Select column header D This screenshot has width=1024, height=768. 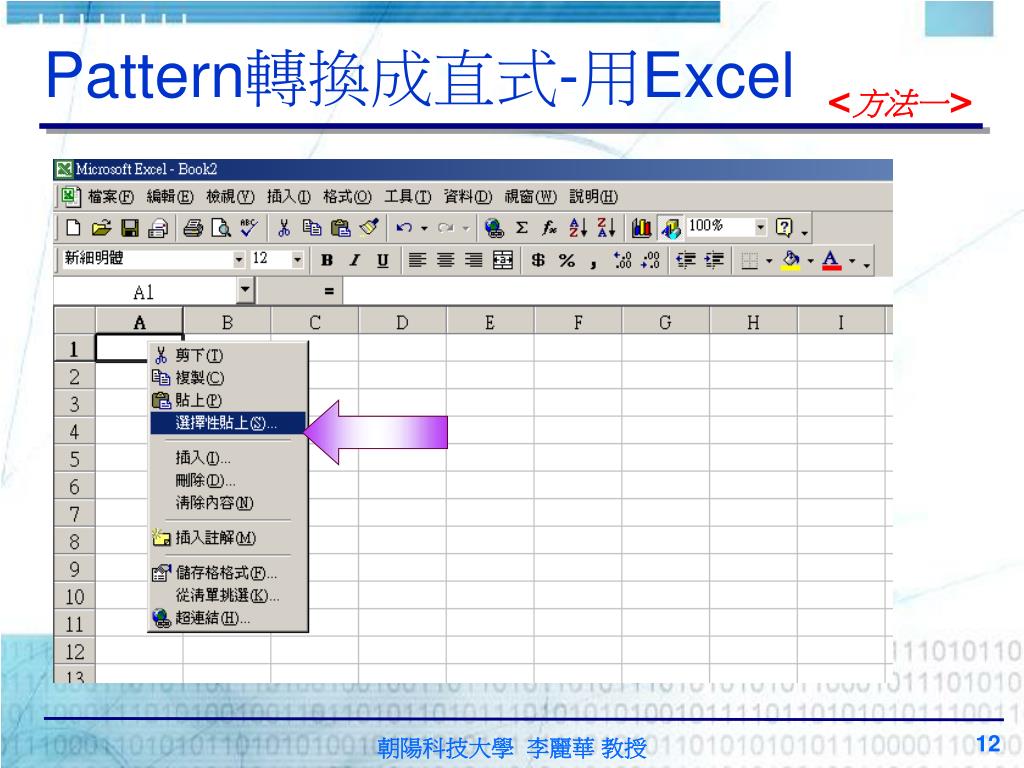[x=402, y=322]
